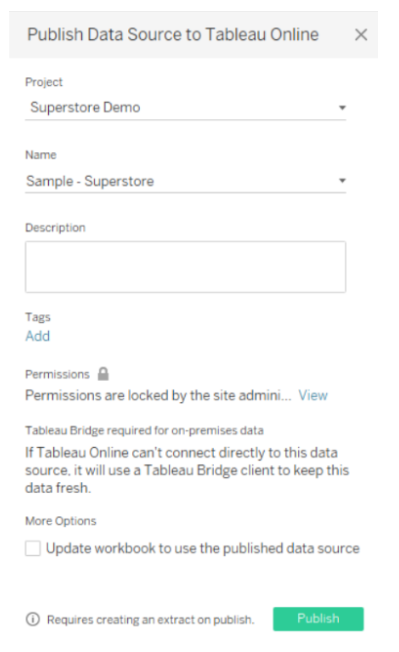Click the Requires creating an extract notice
399x652 pixels.
tap(150, 620)
